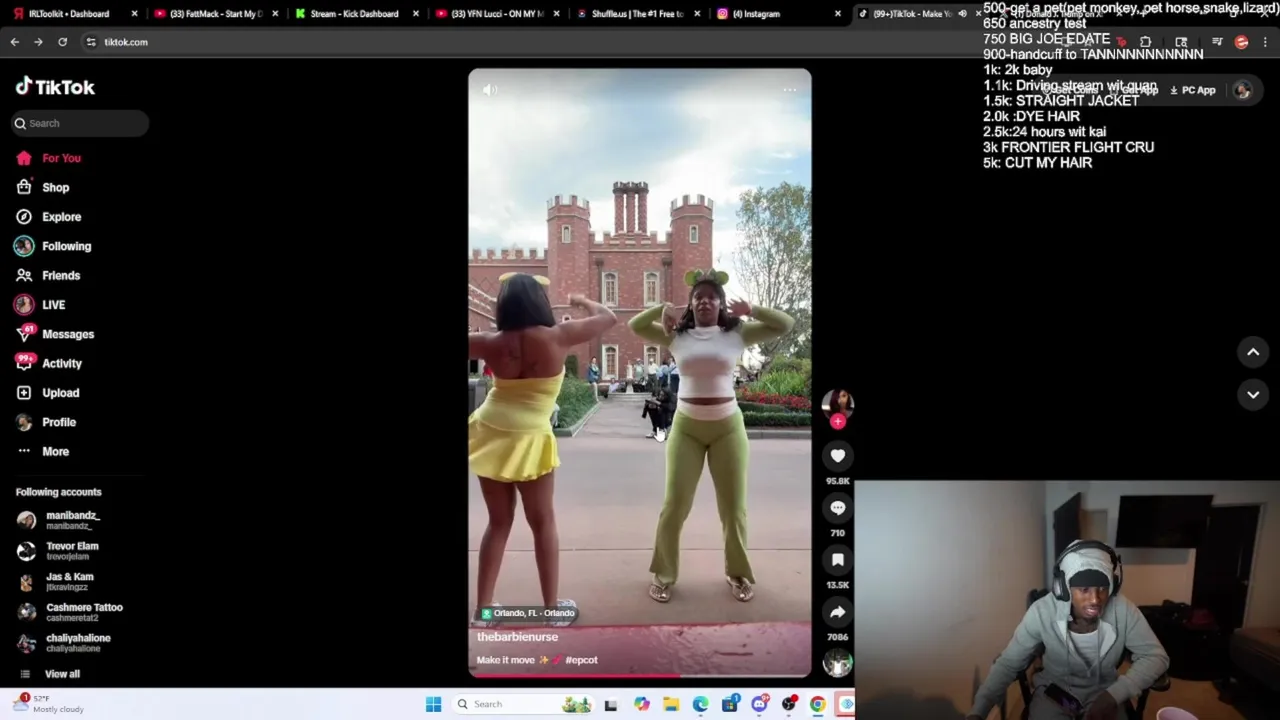This screenshot has height=720, width=1280.
Task: Open Microsoft Store from the taskbar
Action: pos(730,704)
